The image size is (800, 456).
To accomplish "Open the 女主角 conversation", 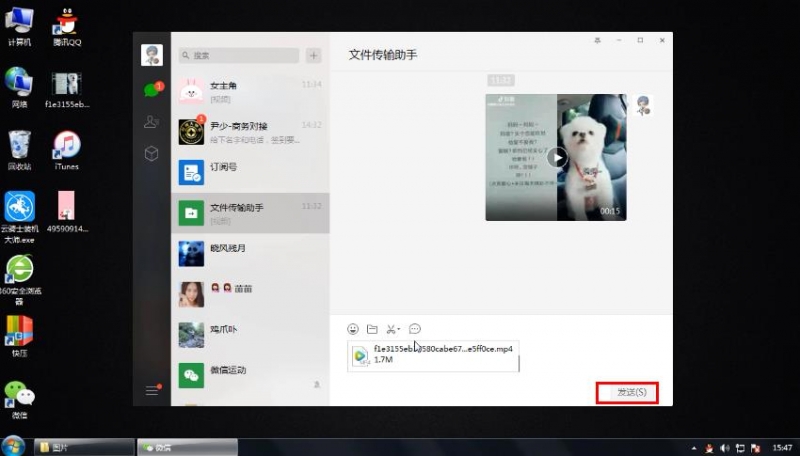I will pos(251,91).
